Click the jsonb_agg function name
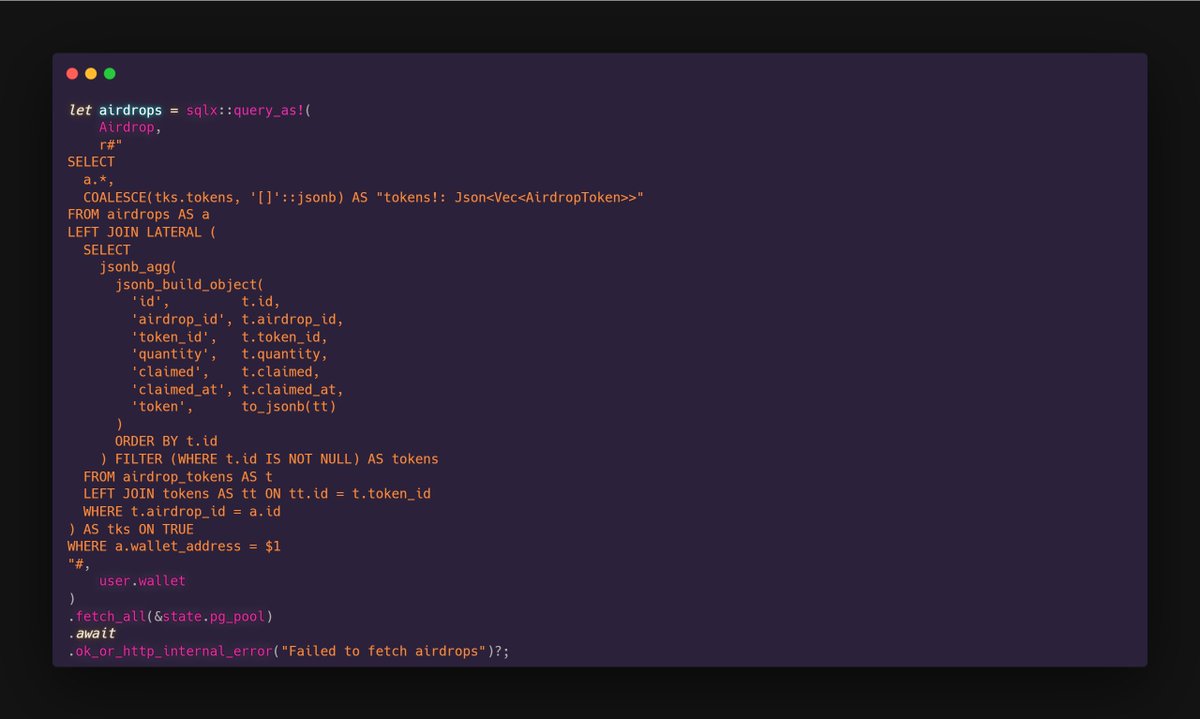This screenshot has height=719, width=1200. (x=131, y=266)
